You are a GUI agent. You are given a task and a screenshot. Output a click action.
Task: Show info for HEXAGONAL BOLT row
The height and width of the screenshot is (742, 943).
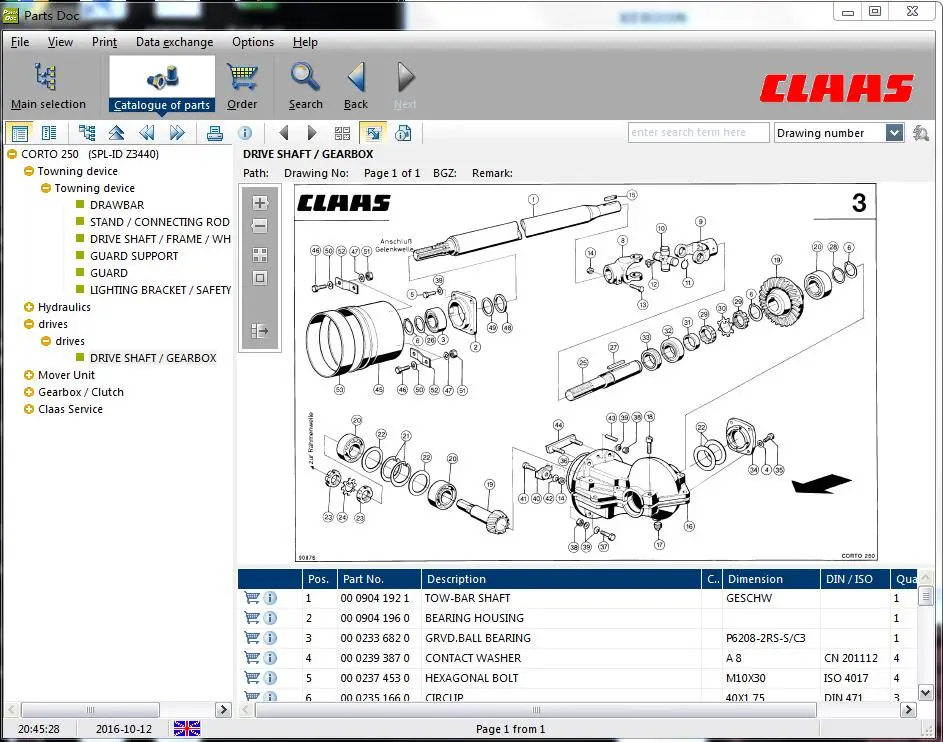pyautogui.click(x=271, y=678)
